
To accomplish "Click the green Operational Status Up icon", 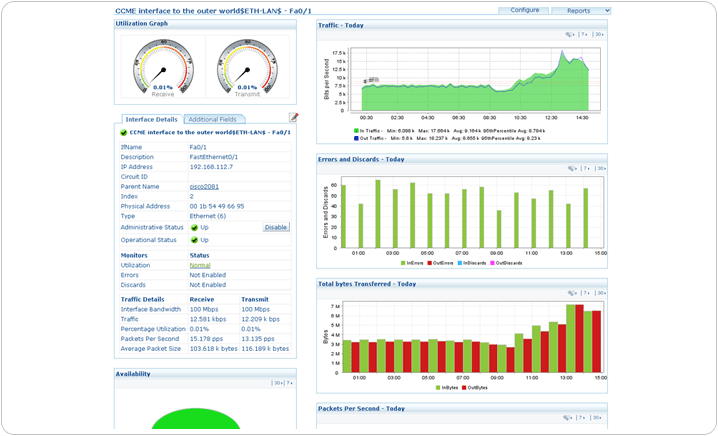I will pyautogui.click(x=194, y=240).
